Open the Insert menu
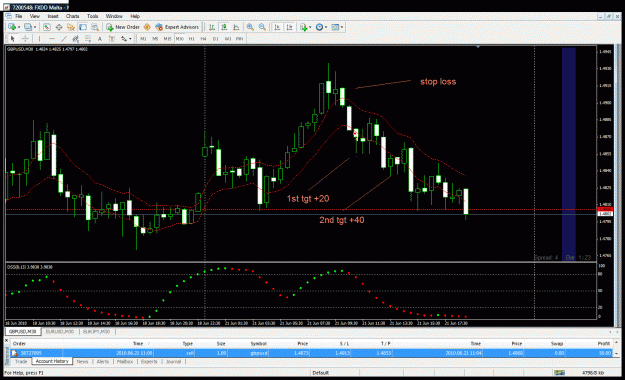The image size is (625, 380). (x=53, y=16)
